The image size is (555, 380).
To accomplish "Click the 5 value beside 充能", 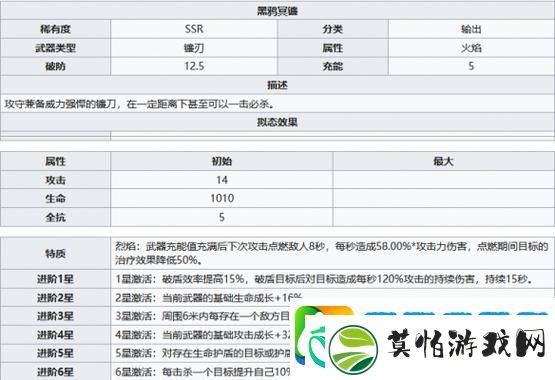I will [471, 66].
